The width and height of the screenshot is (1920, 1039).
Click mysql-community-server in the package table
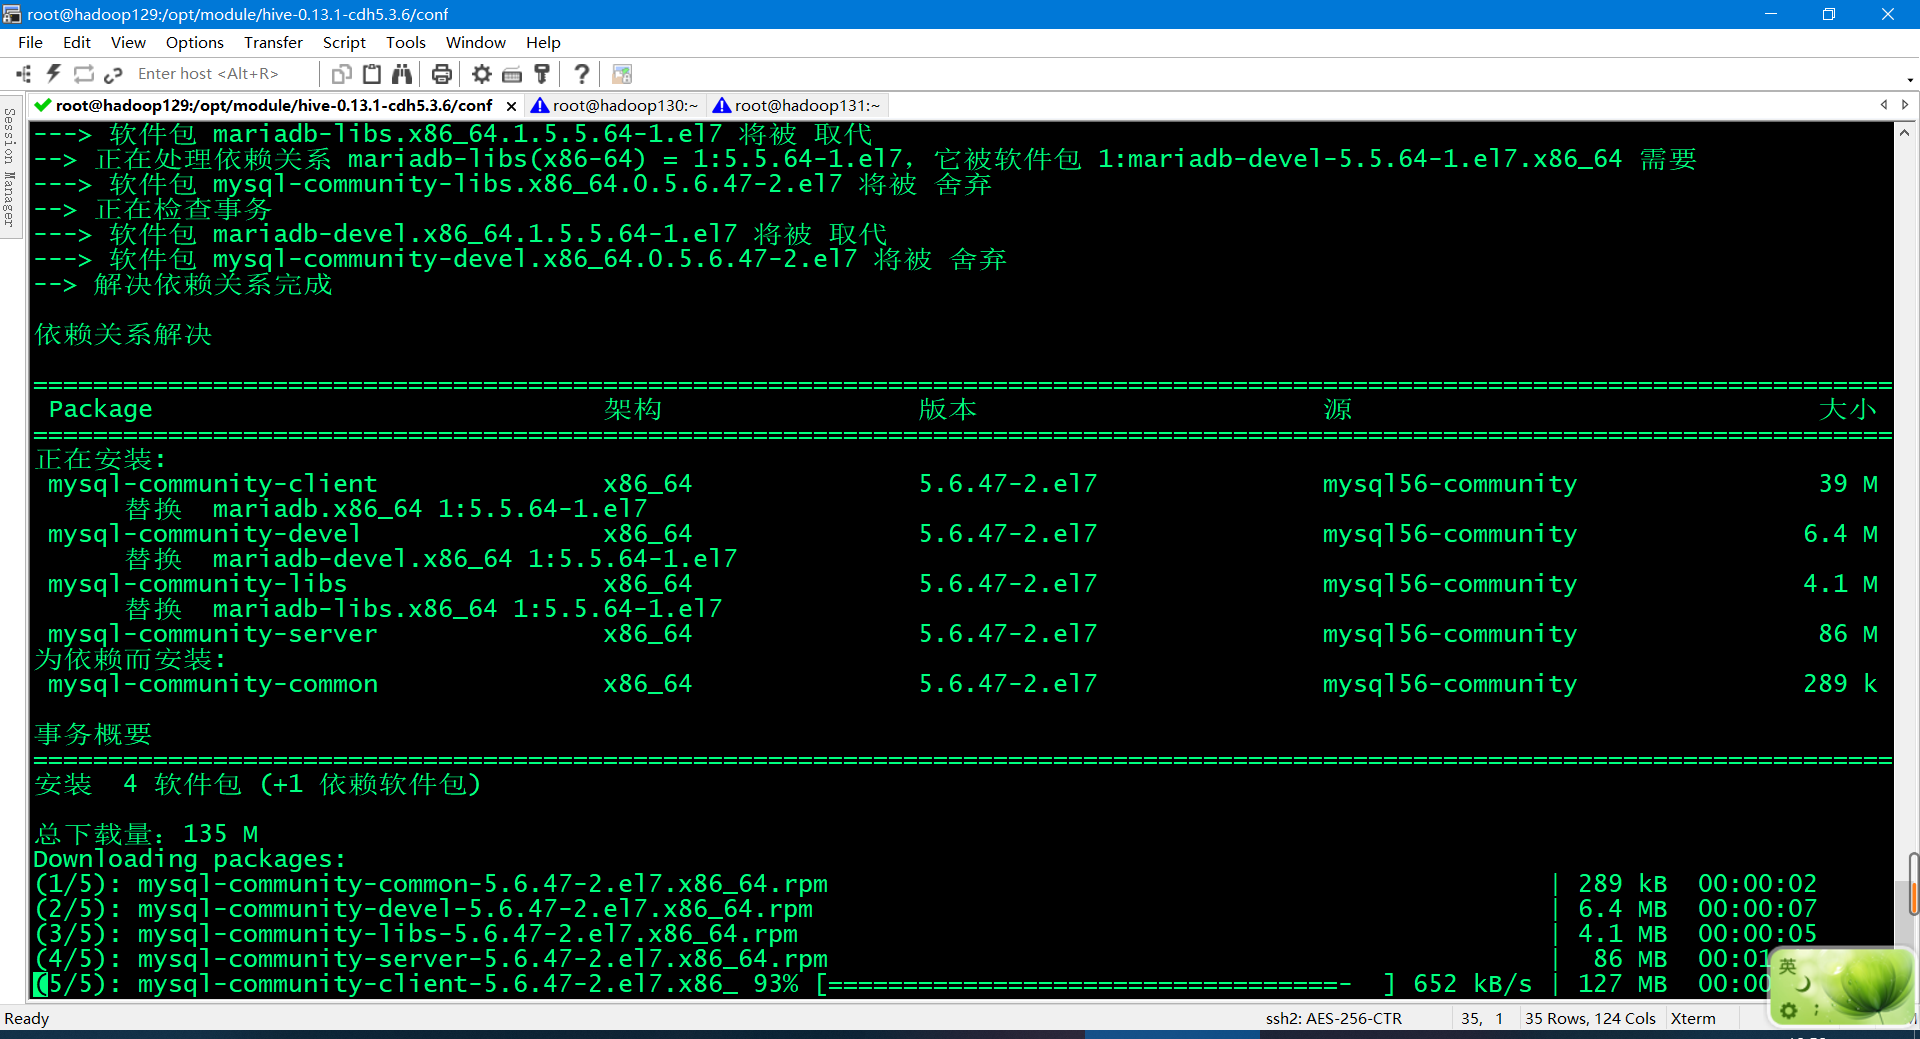(x=213, y=634)
